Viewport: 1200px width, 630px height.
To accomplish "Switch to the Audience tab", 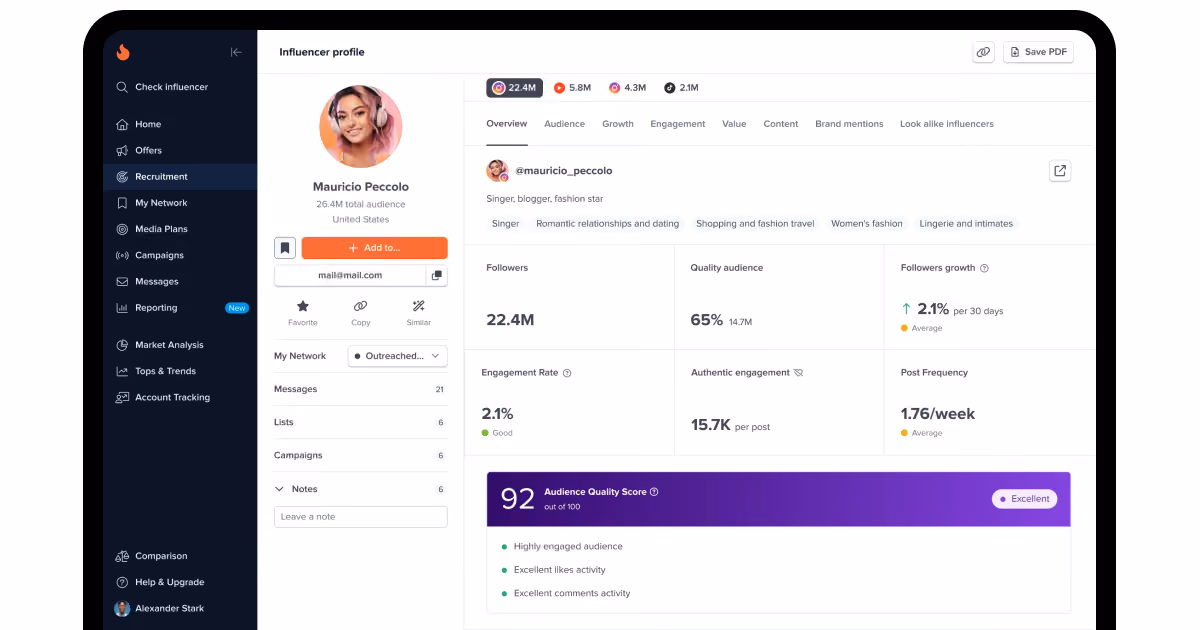I will [565, 124].
